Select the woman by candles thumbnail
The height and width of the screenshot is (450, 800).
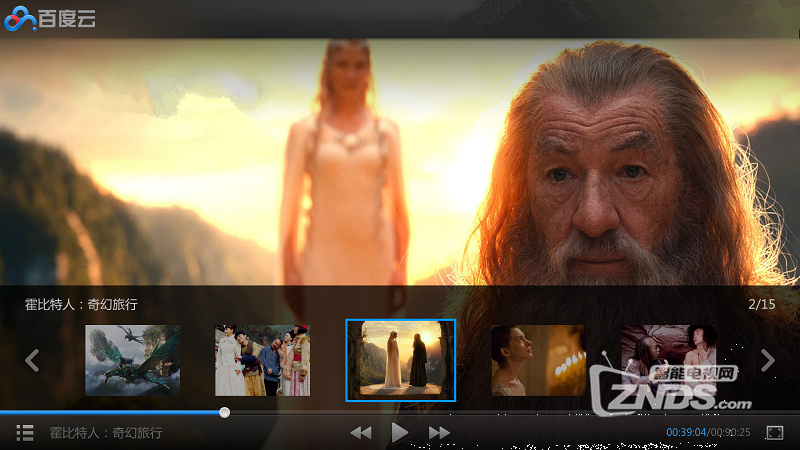point(538,360)
